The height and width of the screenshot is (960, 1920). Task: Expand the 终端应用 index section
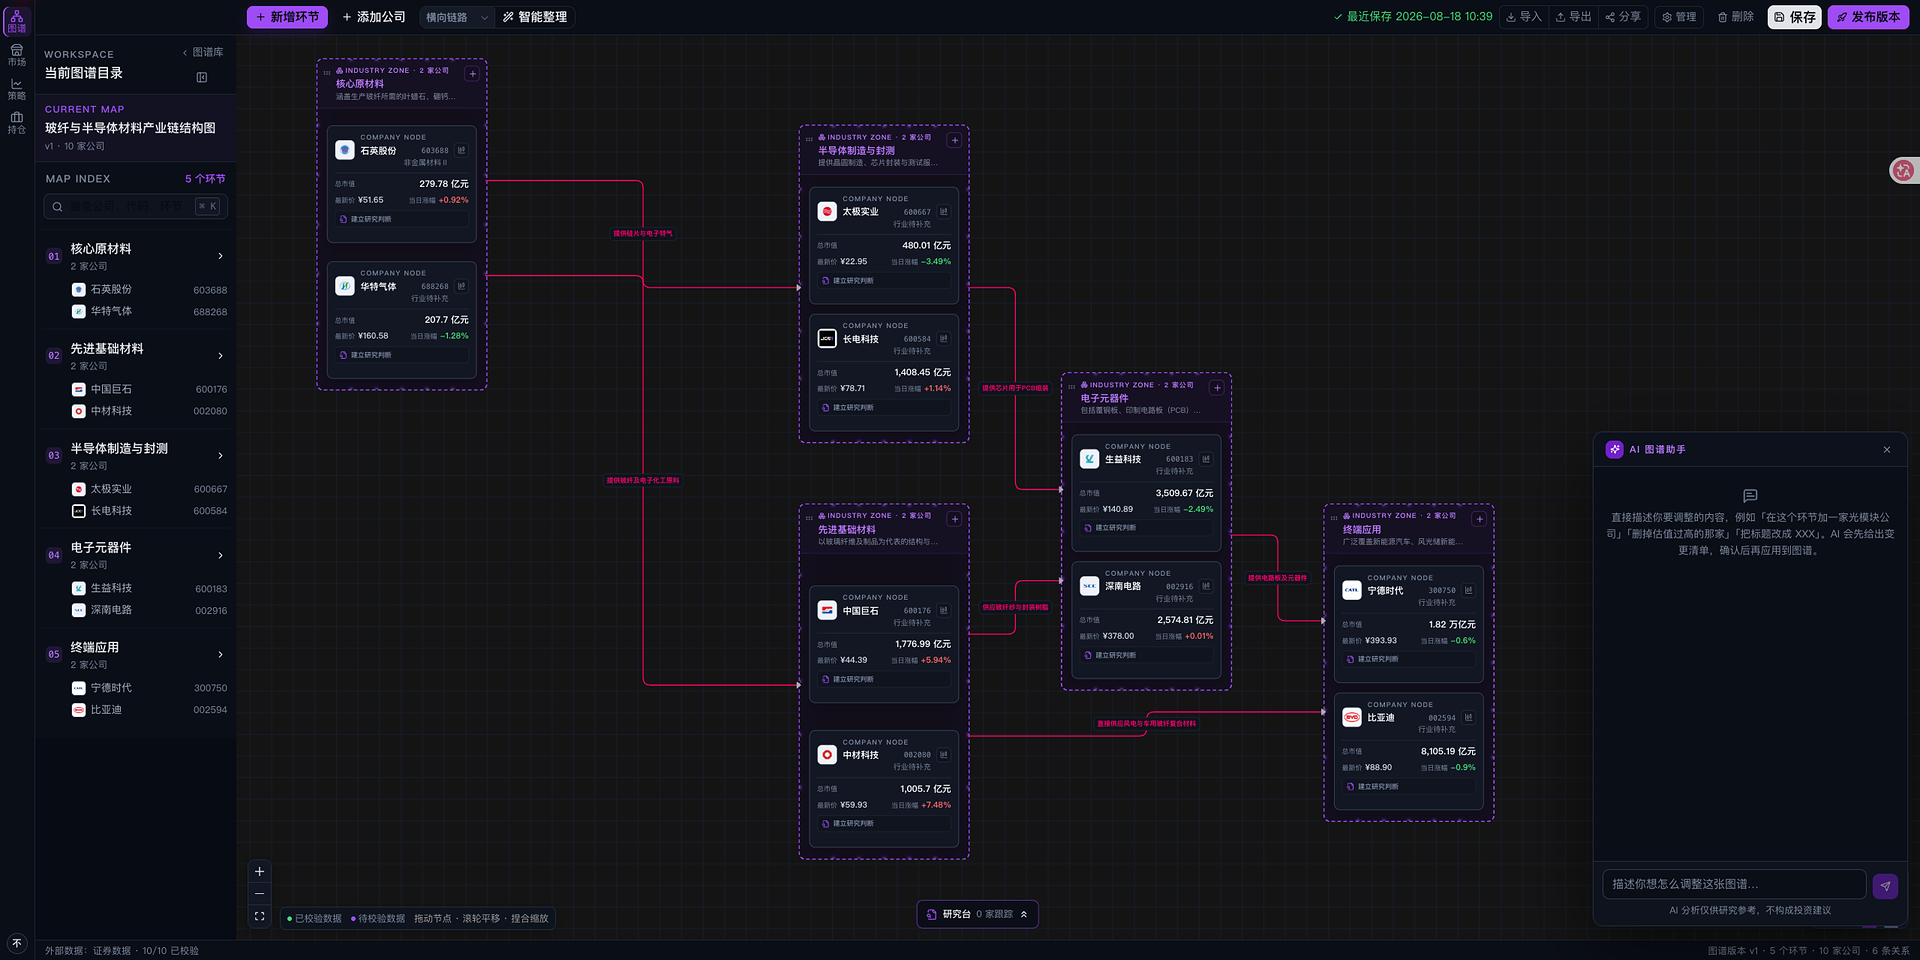(x=220, y=655)
